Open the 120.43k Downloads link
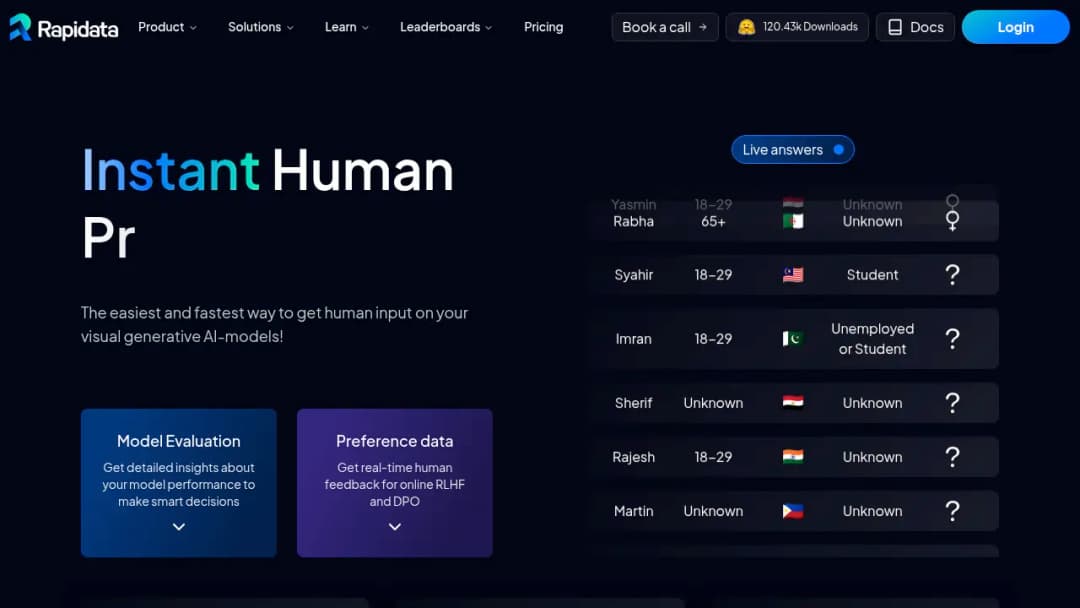The width and height of the screenshot is (1080, 608). click(x=797, y=27)
